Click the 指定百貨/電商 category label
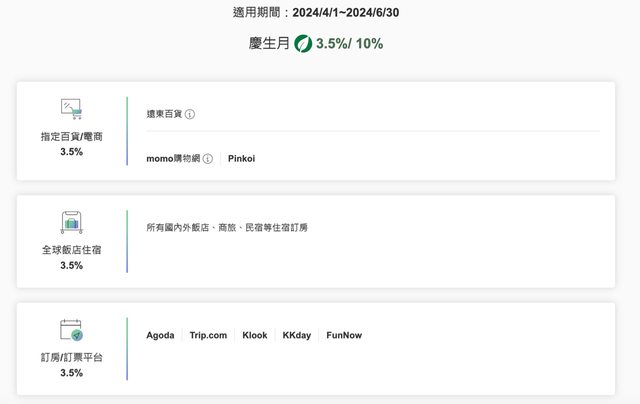Image resolution: width=640 pixels, height=404 pixels. (71, 136)
